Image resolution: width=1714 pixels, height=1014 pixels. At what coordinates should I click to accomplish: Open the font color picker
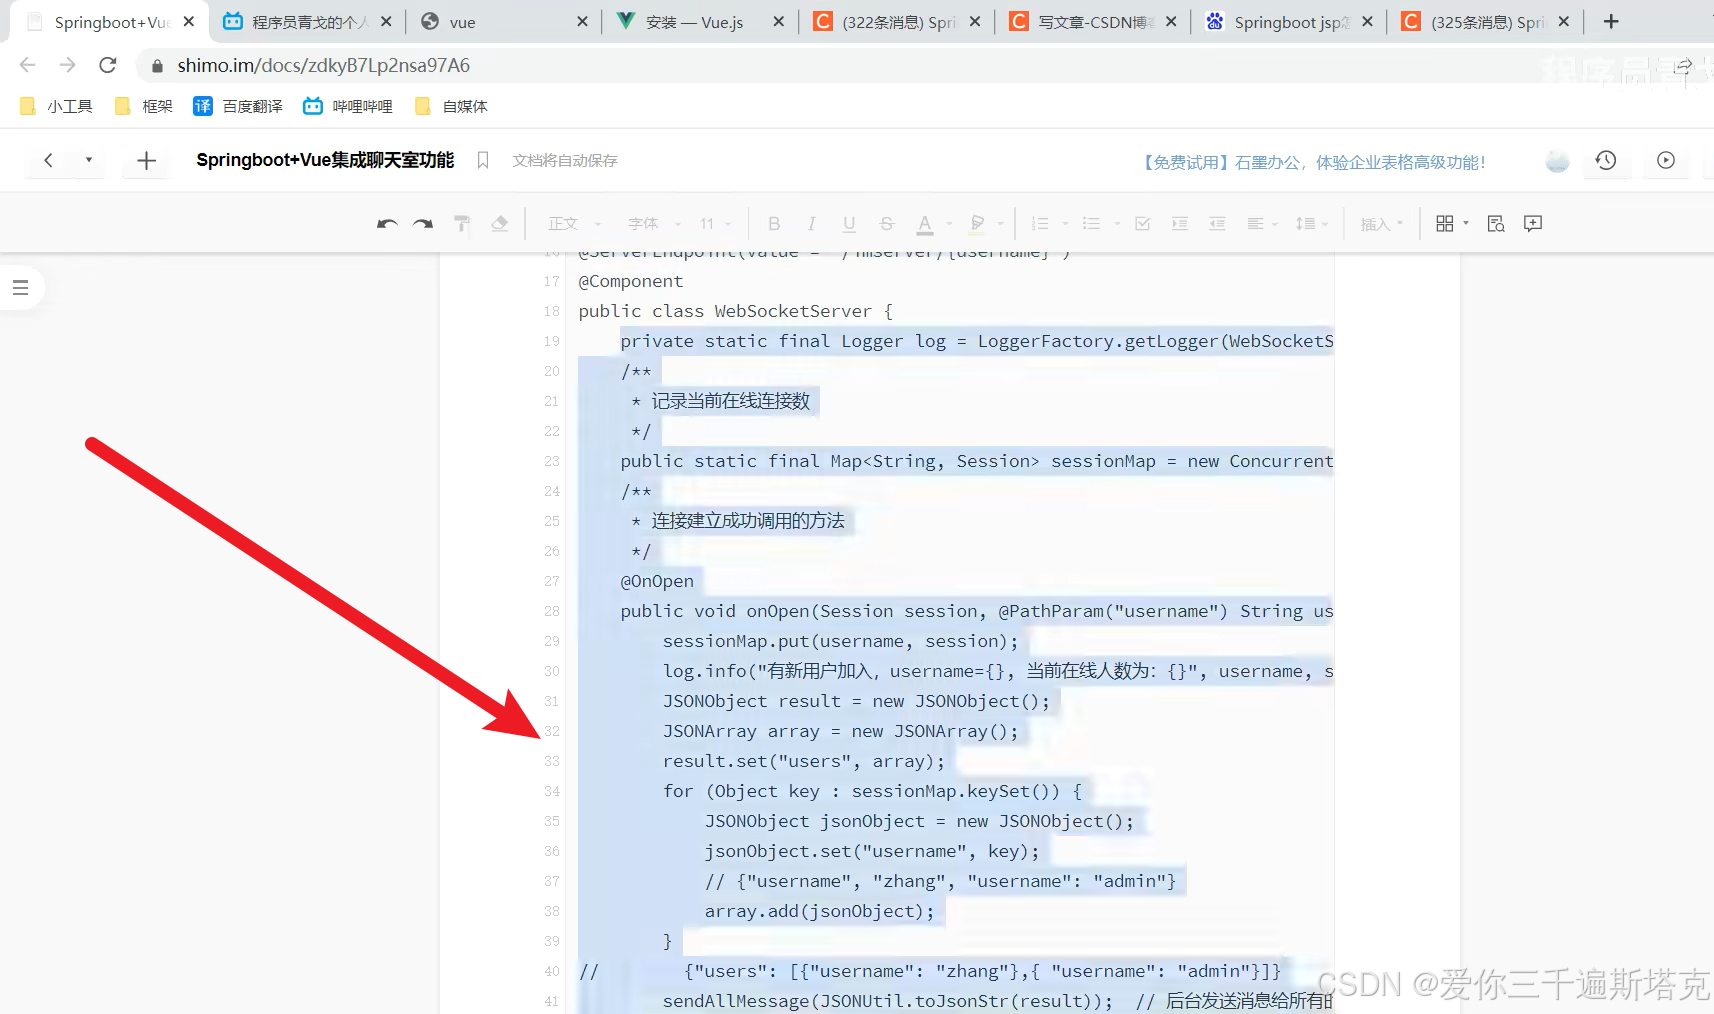pos(926,223)
